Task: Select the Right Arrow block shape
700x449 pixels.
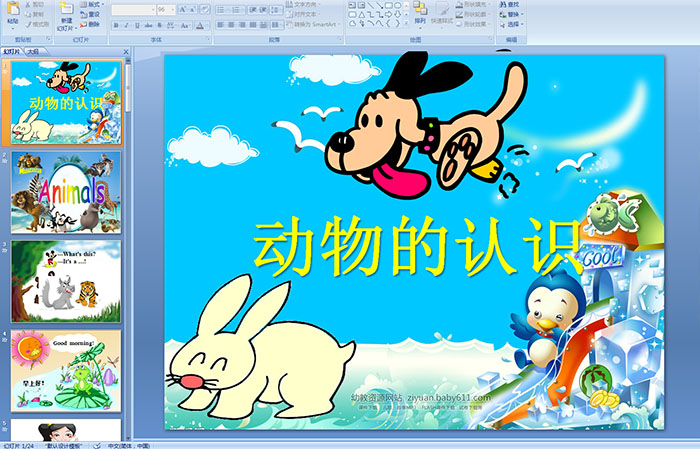Action: coord(389,14)
